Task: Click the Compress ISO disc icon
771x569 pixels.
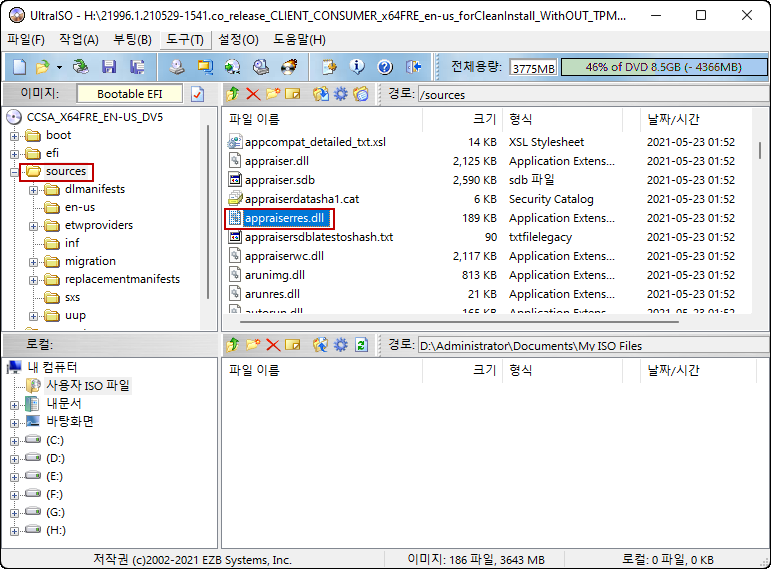Action: coord(233,67)
